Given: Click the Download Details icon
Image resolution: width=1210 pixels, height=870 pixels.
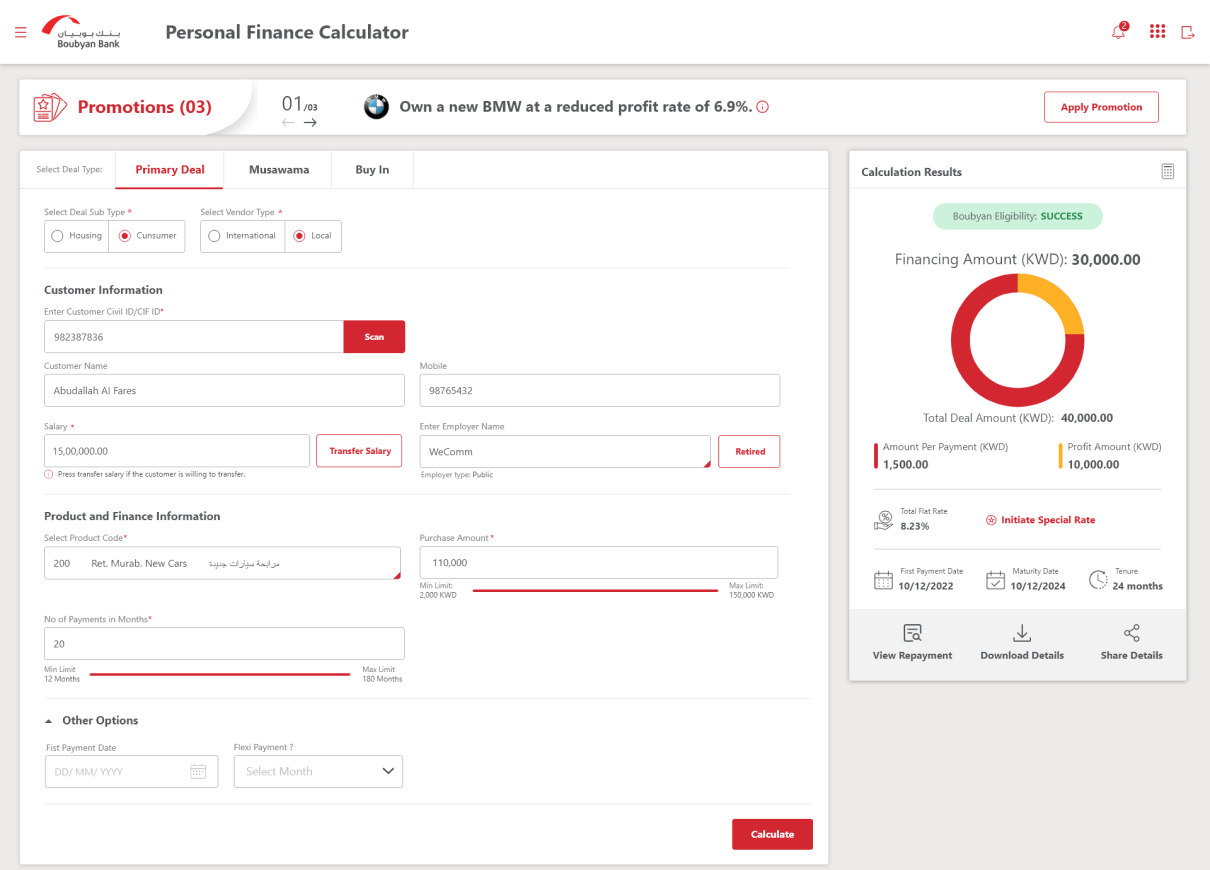Looking at the screenshot, I should 1022,634.
